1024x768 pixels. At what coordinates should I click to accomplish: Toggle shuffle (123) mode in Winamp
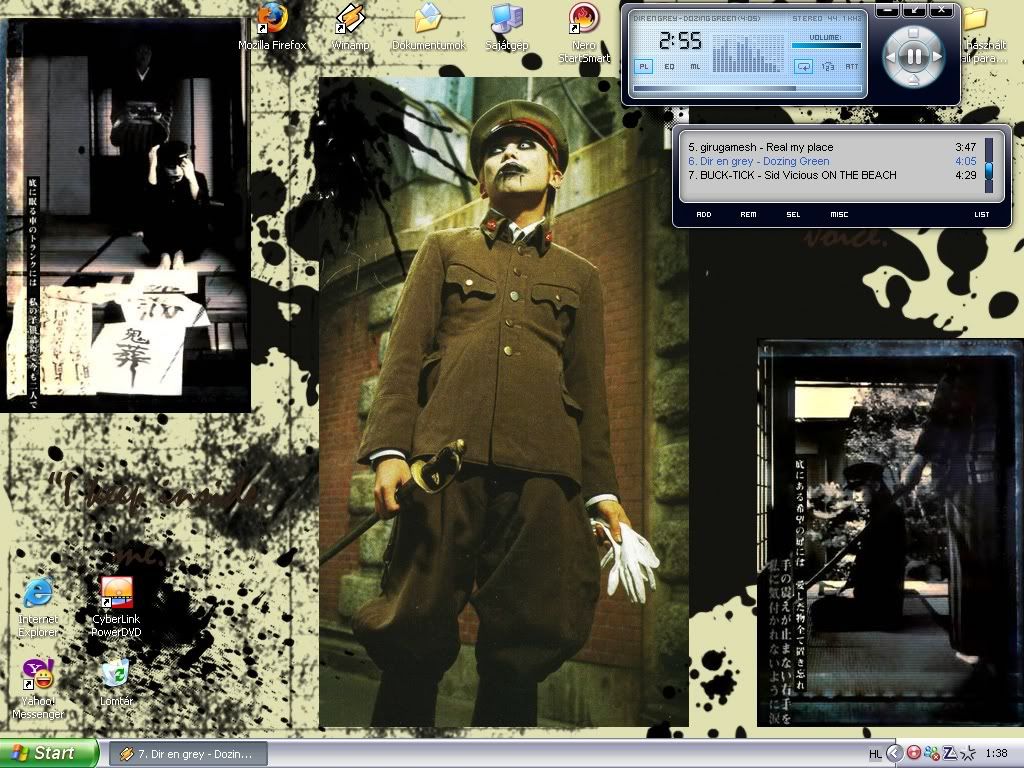coord(827,66)
